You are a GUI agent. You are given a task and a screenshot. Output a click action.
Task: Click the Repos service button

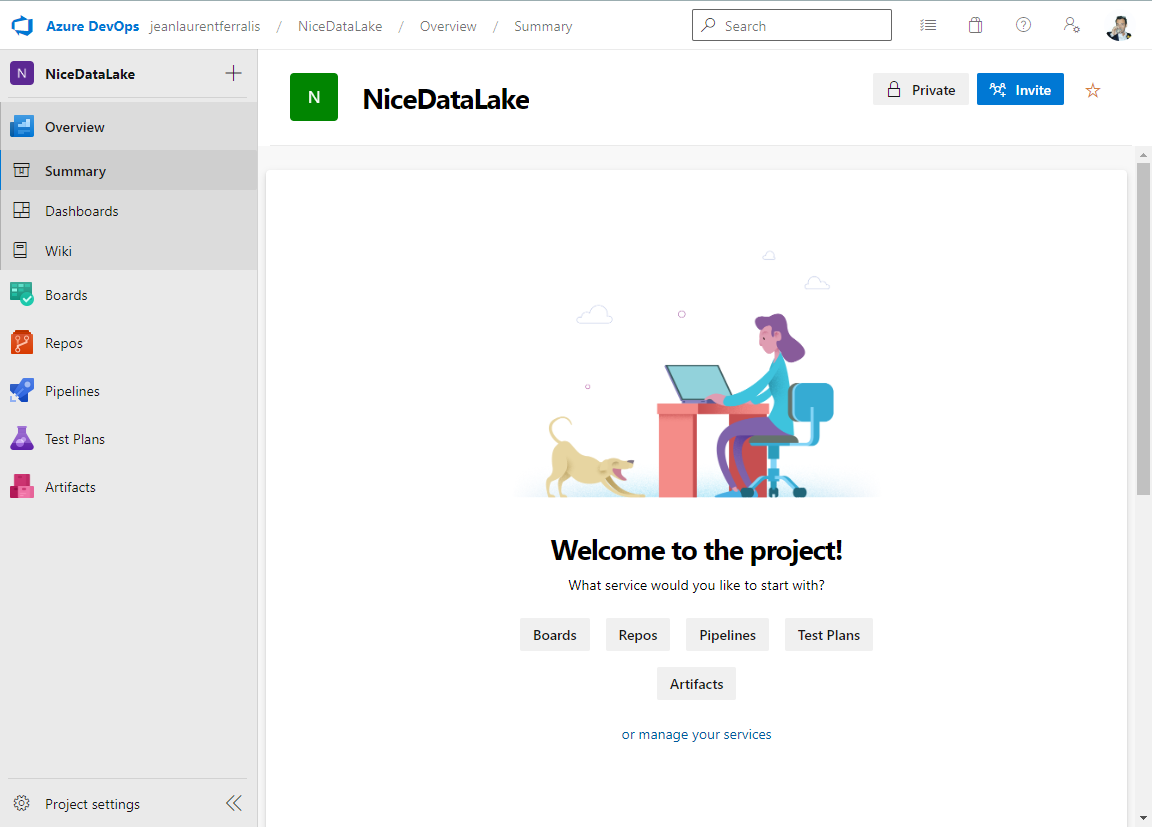tap(638, 635)
